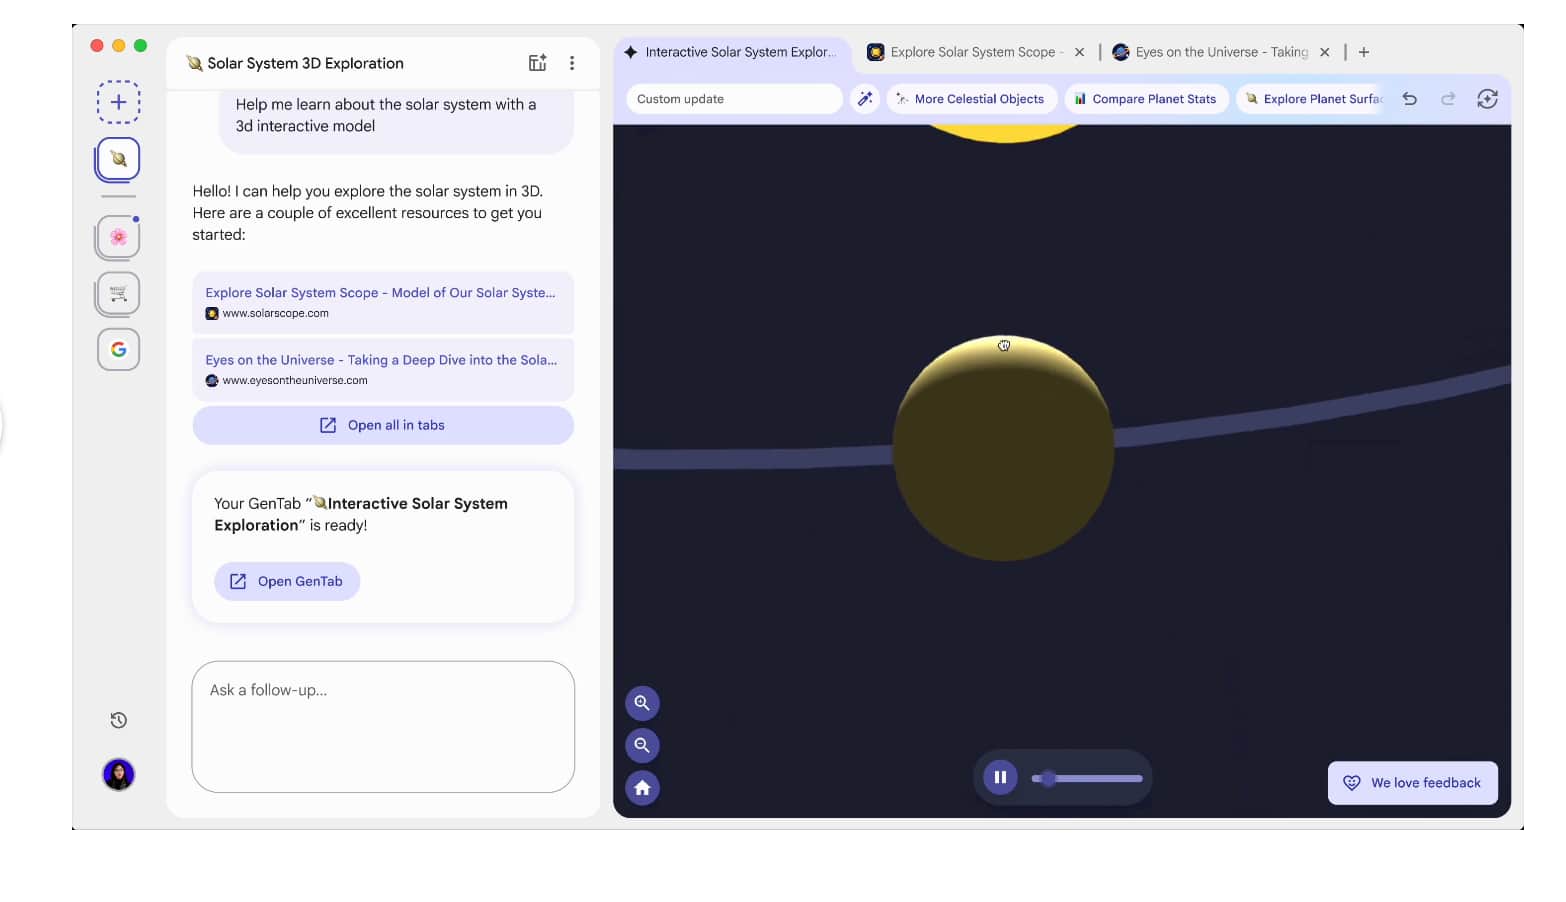Click the Explore Planet Surface suggestion
Screen dimensions: 1566x902
(1313, 99)
